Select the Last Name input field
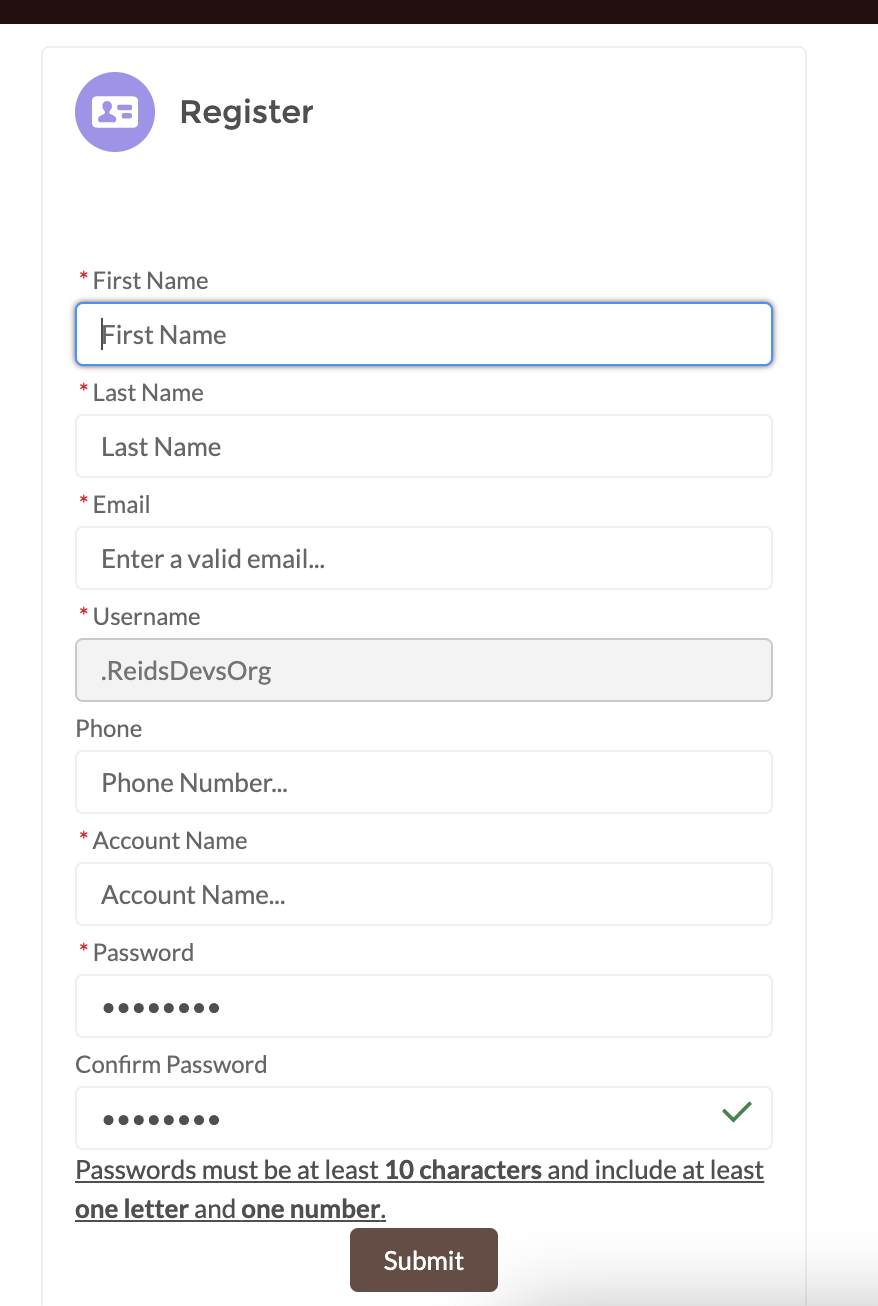878x1306 pixels. pyautogui.click(x=423, y=446)
